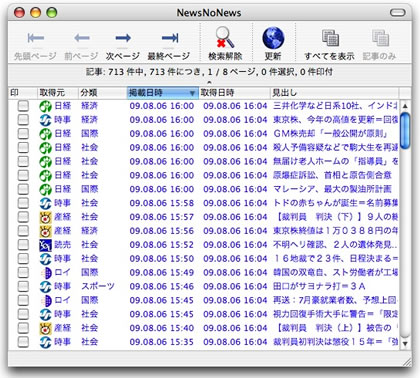Collapse the toolbar with the small caret
The height and width of the screenshot is (378, 420).
(x=209, y=82)
